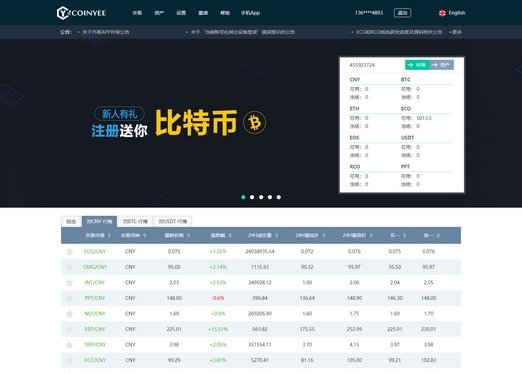Click the 比特币 banner headline

tap(196, 123)
